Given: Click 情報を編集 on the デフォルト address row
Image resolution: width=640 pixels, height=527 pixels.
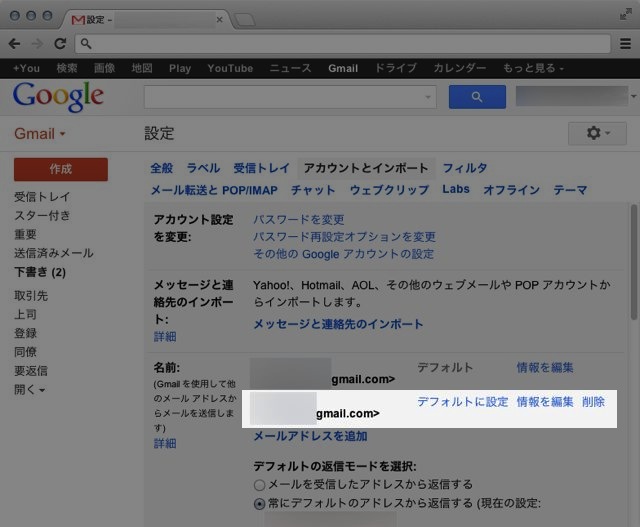Looking at the screenshot, I should pos(545,368).
